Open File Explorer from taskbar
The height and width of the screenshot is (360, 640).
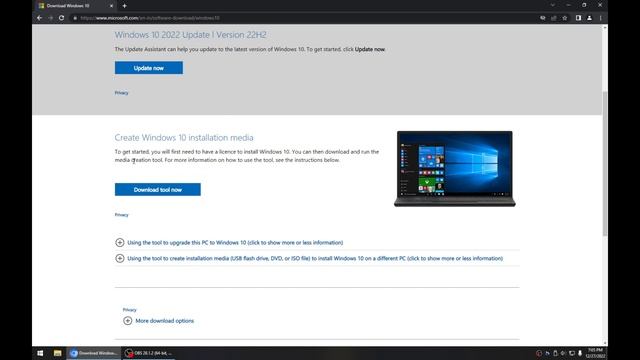pyautogui.click(x=58, y=353)
